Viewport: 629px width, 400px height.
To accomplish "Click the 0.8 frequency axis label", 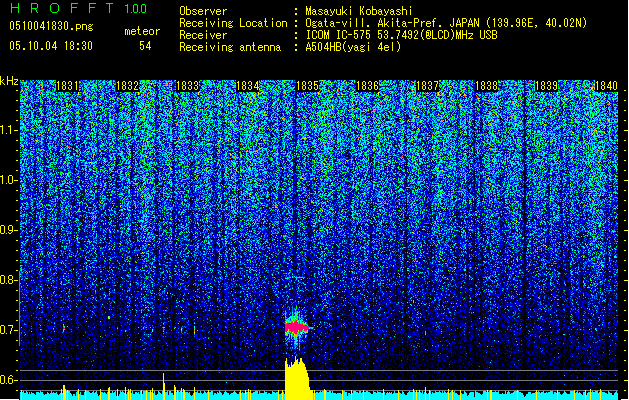I will [8, 280].
